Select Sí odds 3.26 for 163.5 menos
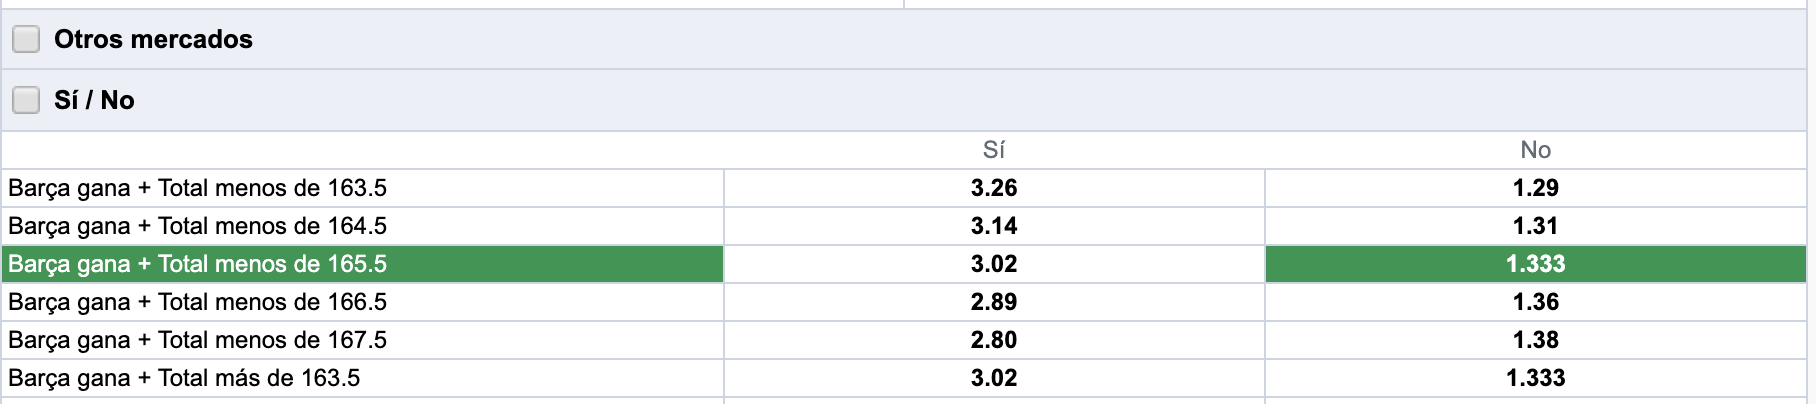Image resolution: width=1816 pixels, height=404 pixels. pos(994,188)
